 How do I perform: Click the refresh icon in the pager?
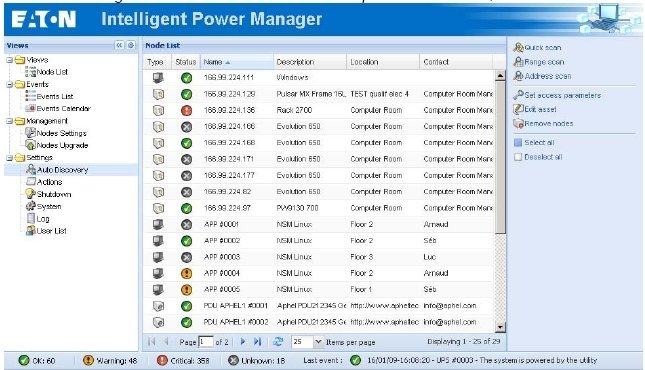click(x=278, y=342)
